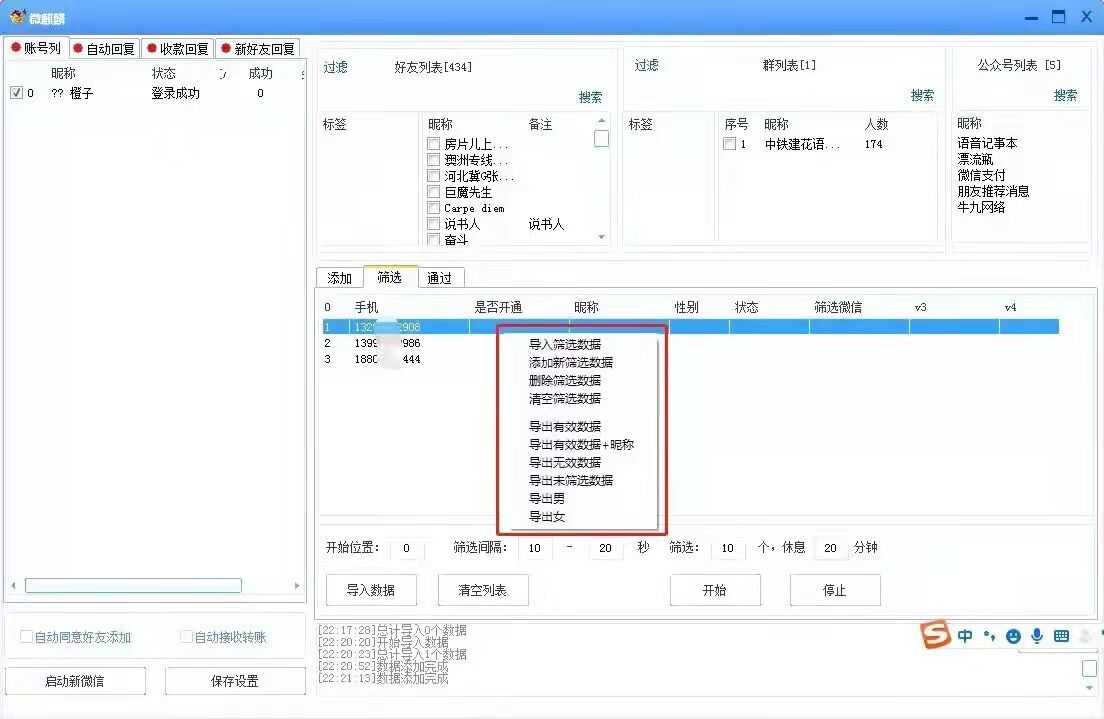Image resolution: width=1104 pixels, height=719 pixels.
Task: Click the 中/英 language icon in tray
Action: [x=965, y=635]
